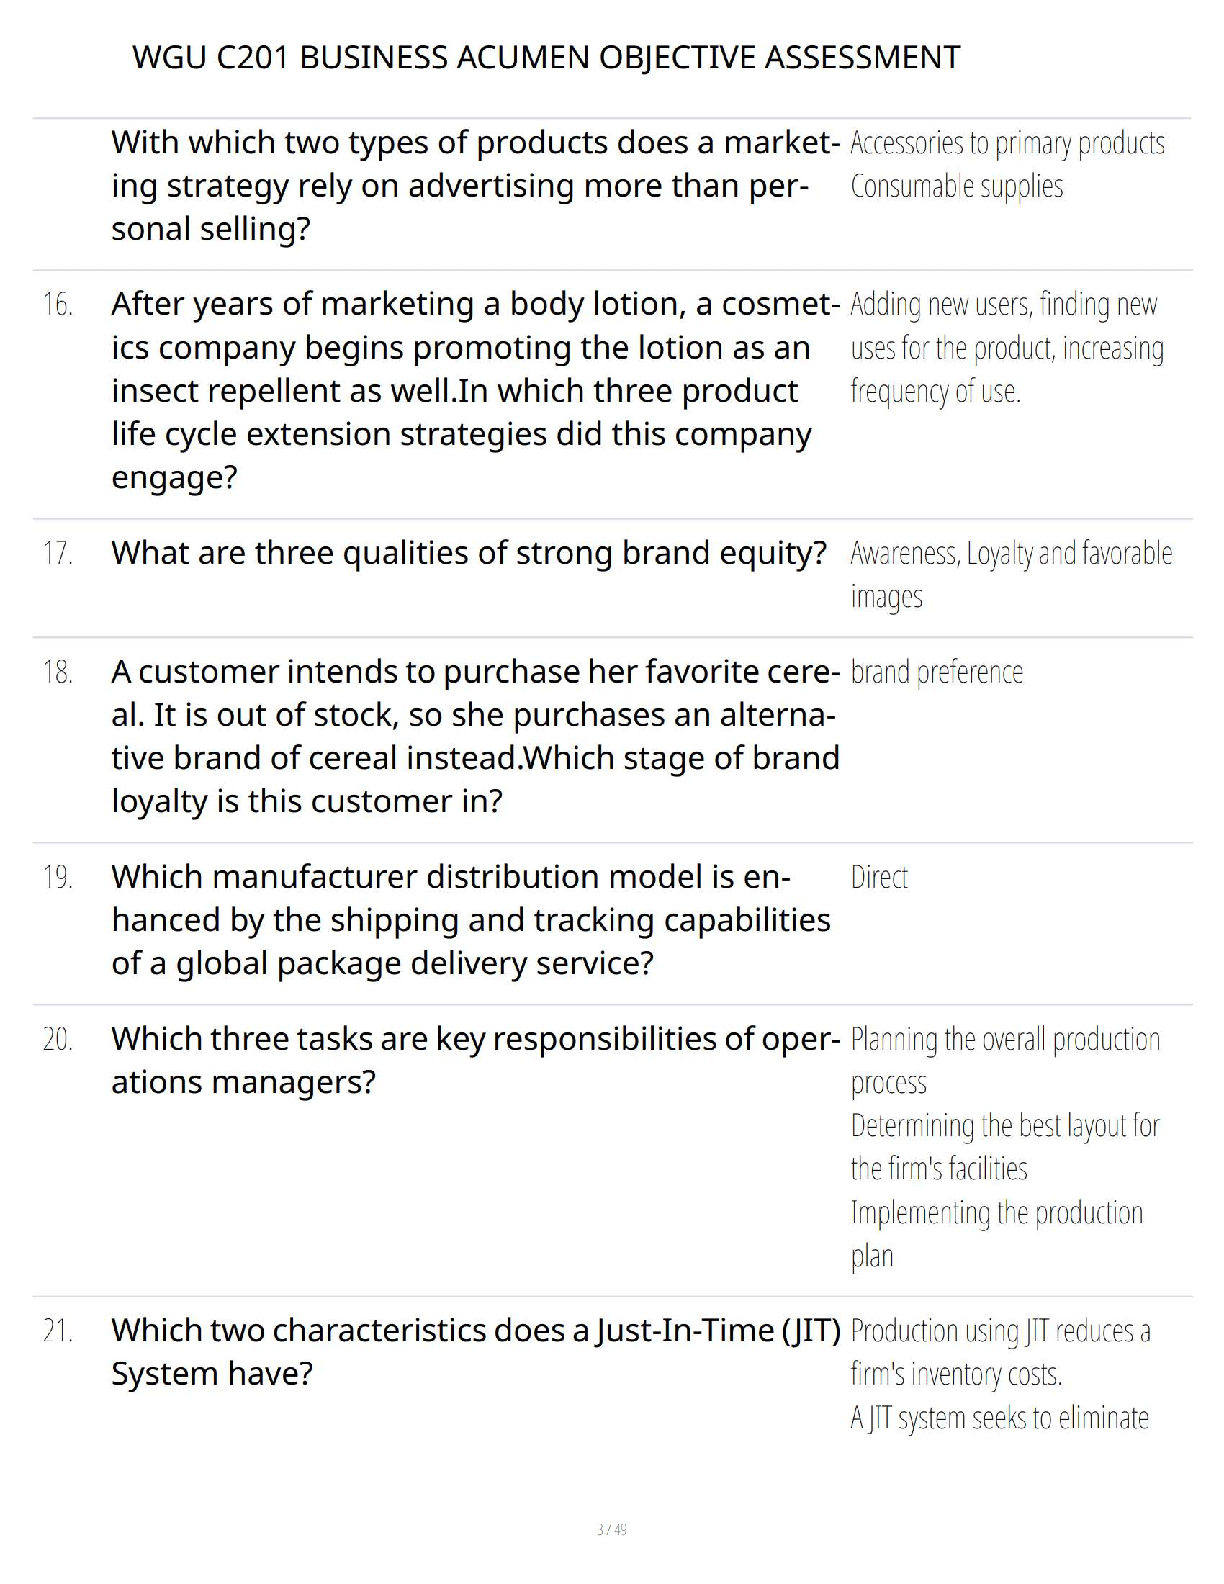This screenshot has height=1584, width=1224.
Task: Click the document title WGU C201 heading
Action: point(546,57)
